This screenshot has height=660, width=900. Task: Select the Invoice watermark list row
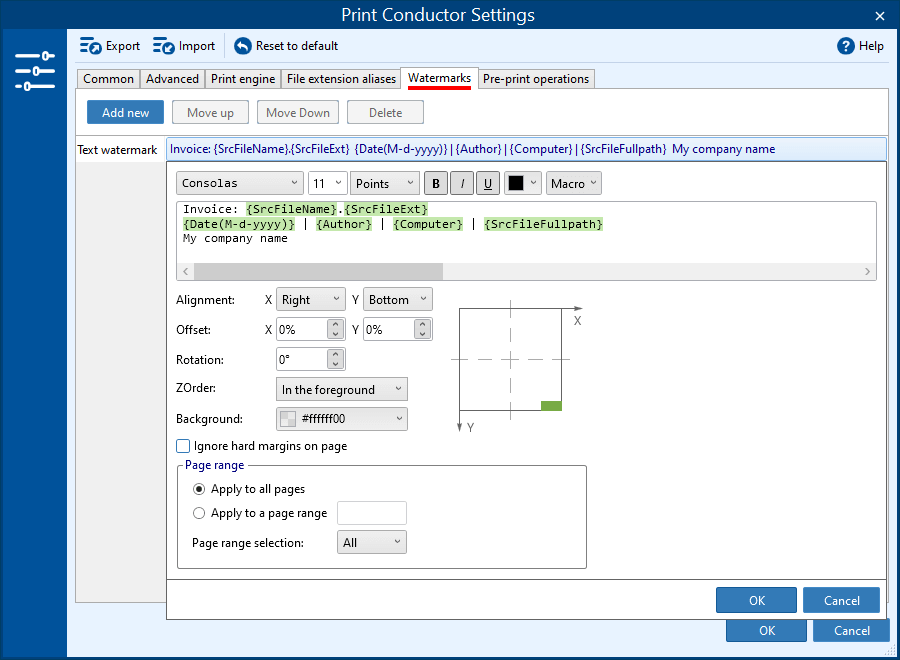coord(526,149)
